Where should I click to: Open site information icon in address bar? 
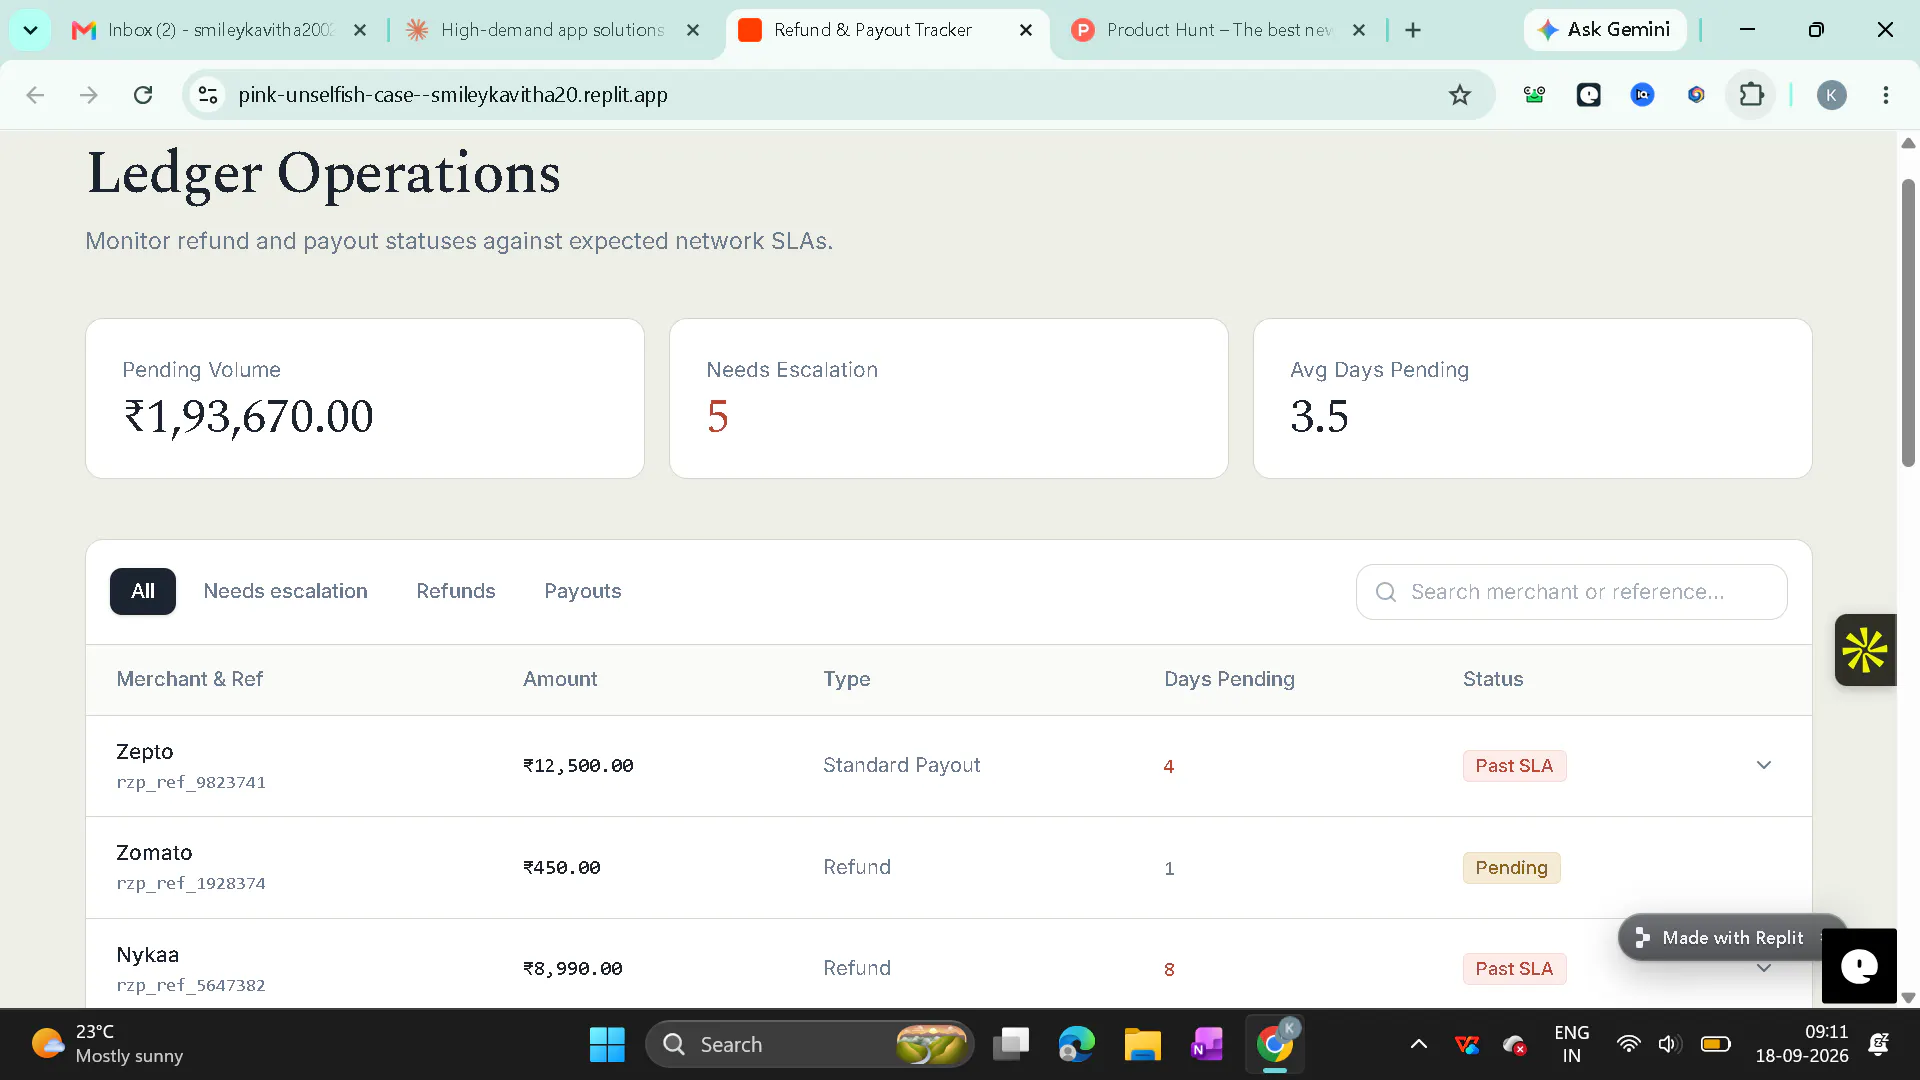208,95
